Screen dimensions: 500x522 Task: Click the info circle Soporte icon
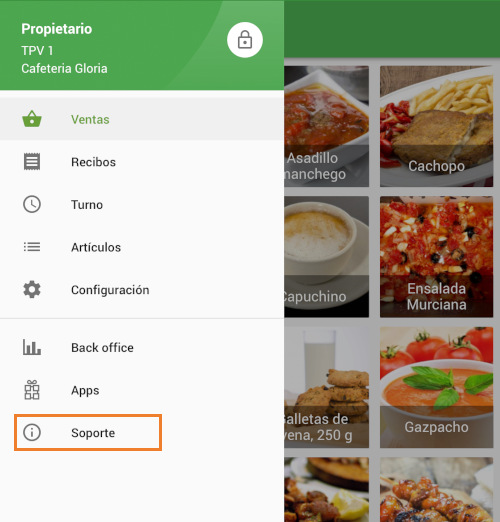[32, 432]
